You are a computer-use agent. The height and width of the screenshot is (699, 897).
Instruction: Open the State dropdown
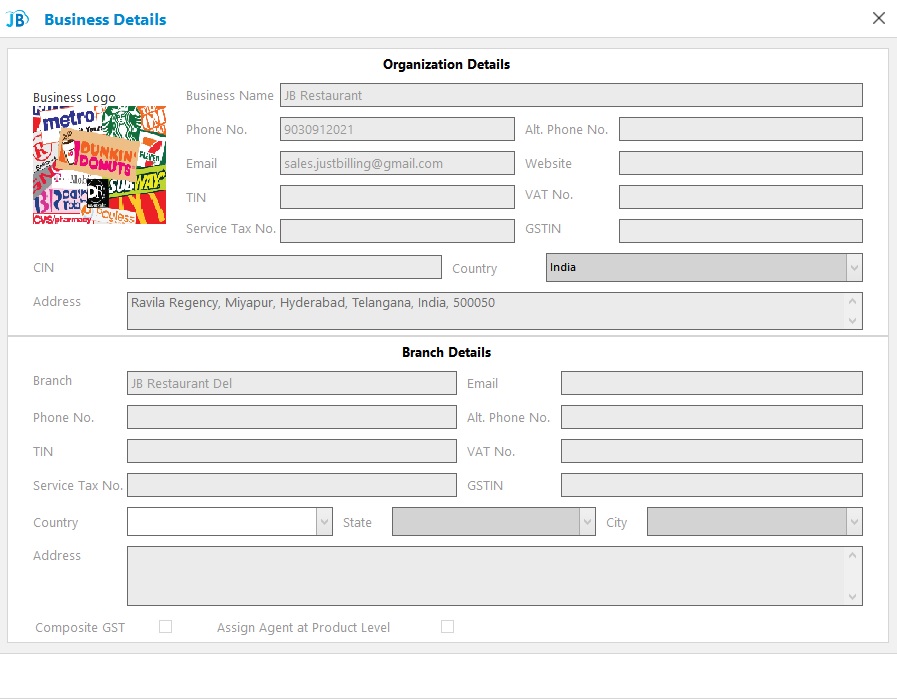(x=494, y=522)
